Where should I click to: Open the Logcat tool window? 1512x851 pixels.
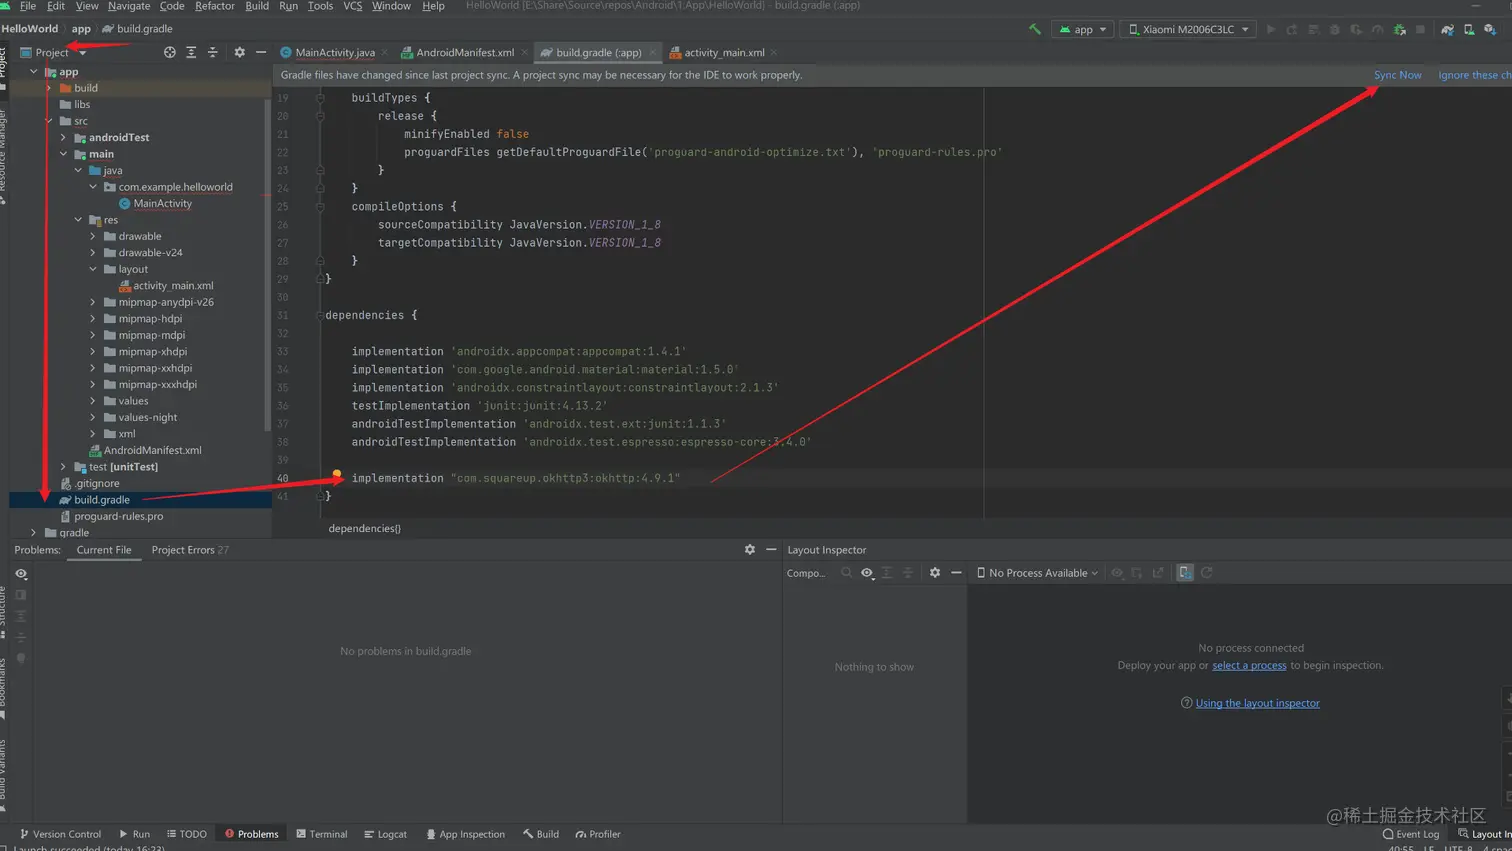coord(385,834)
